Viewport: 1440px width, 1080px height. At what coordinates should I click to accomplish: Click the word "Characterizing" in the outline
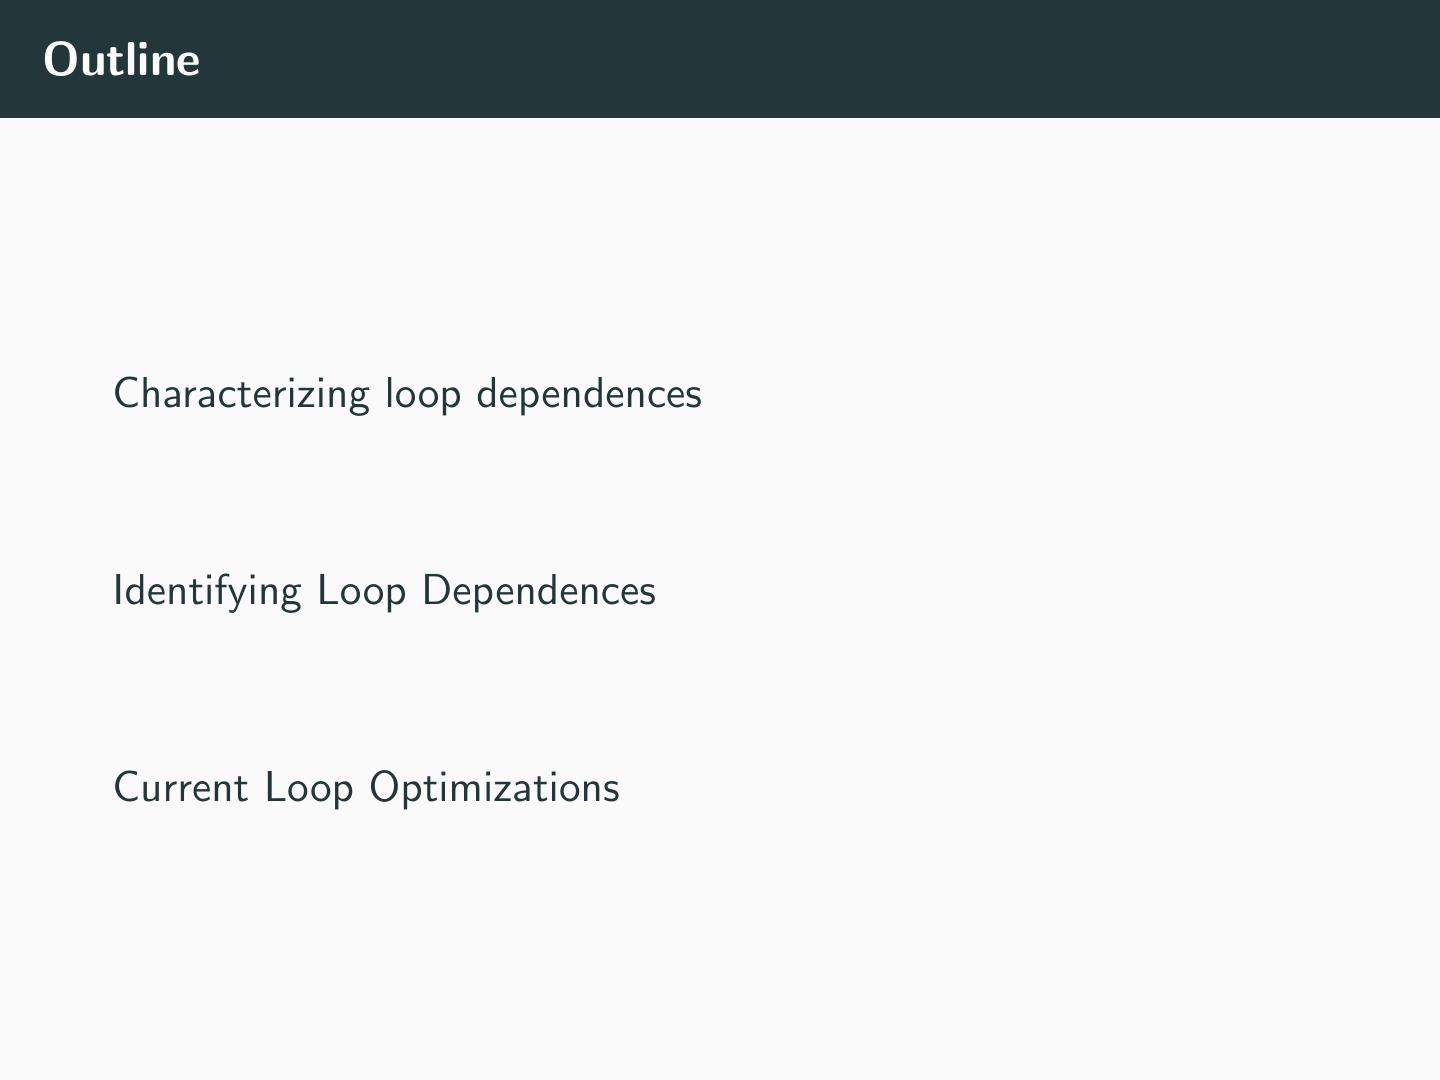tap(241, 394)
